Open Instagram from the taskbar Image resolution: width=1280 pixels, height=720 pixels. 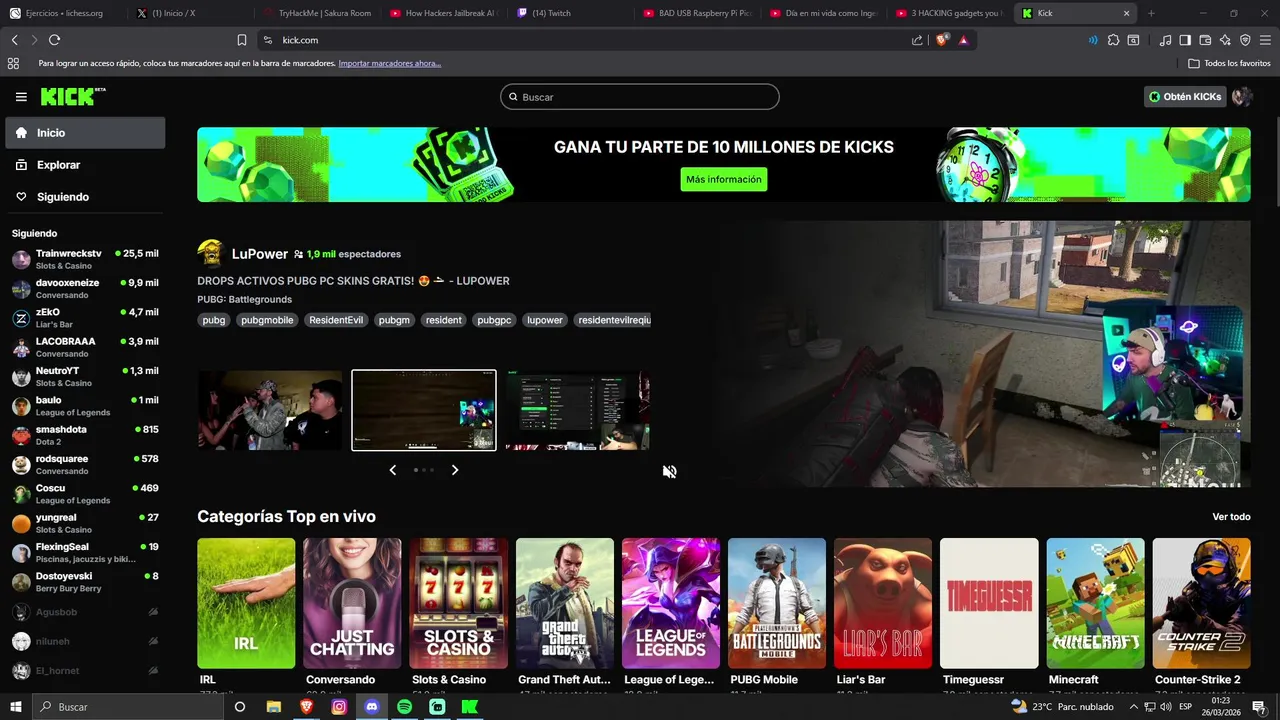339,707
